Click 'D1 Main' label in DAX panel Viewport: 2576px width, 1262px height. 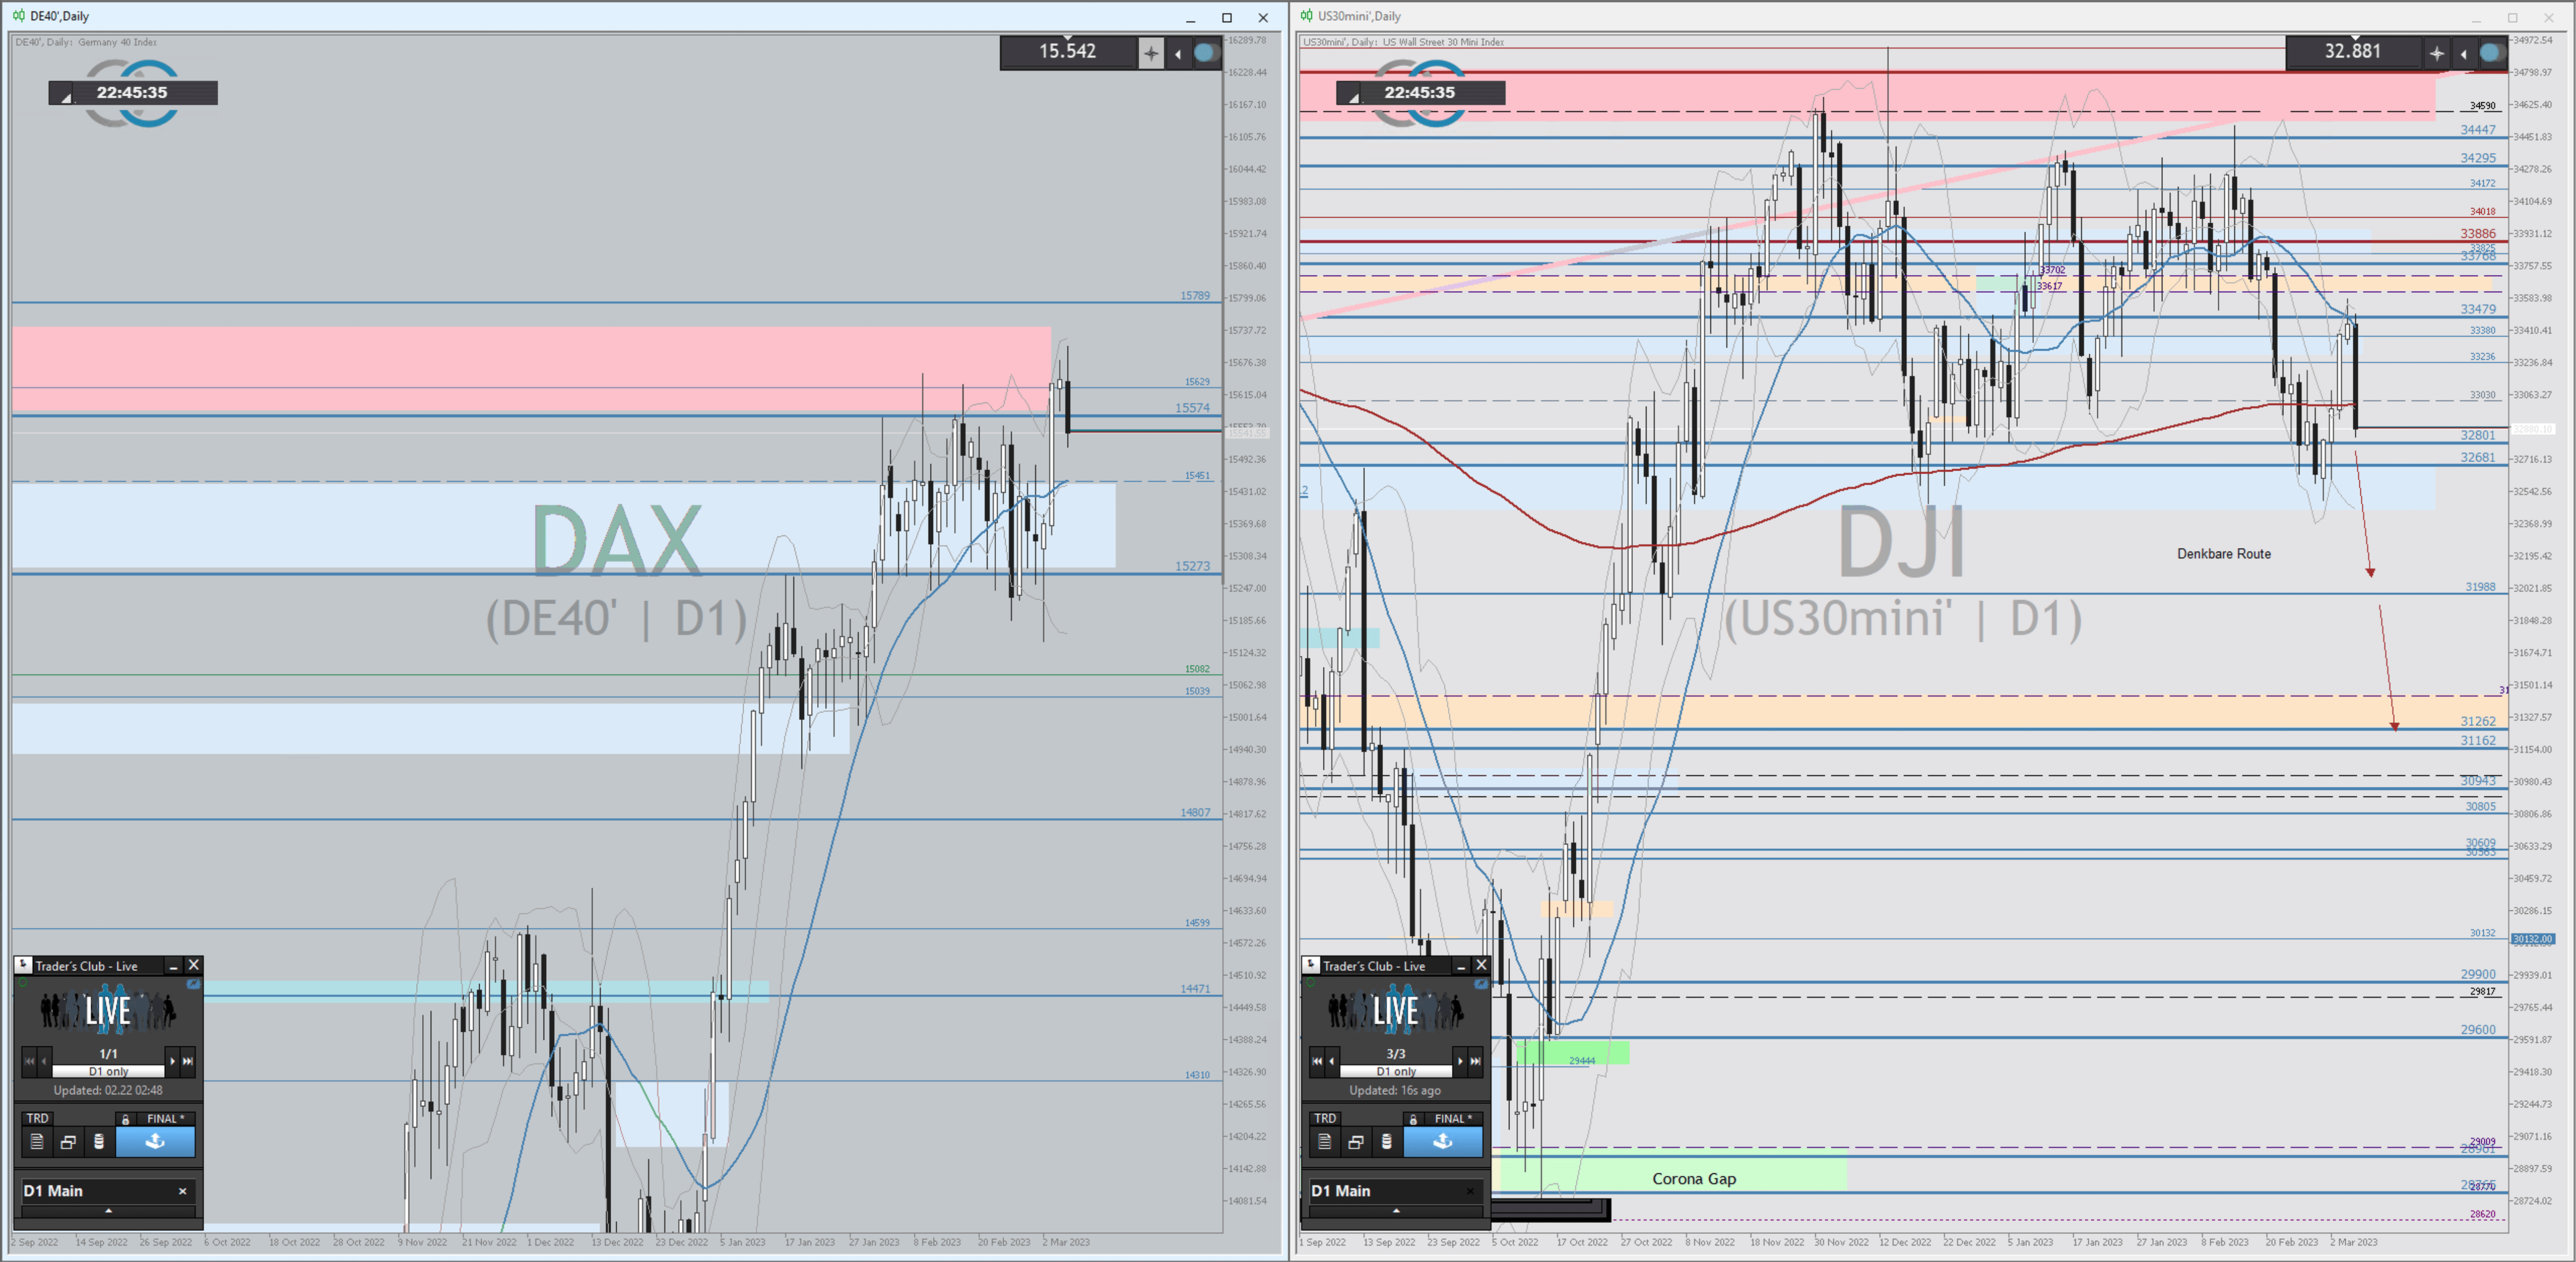tap(53, 1190)
